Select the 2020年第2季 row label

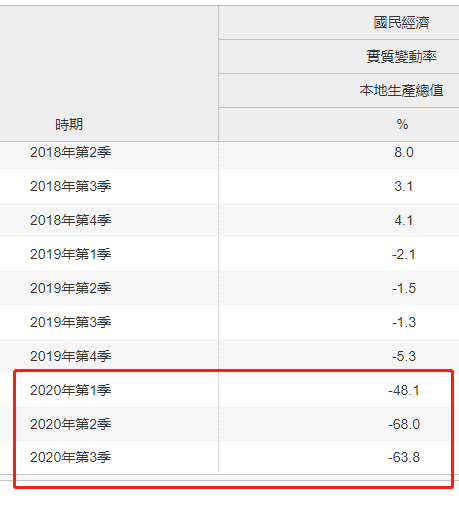pyautogui.click(x=71, y=424)
